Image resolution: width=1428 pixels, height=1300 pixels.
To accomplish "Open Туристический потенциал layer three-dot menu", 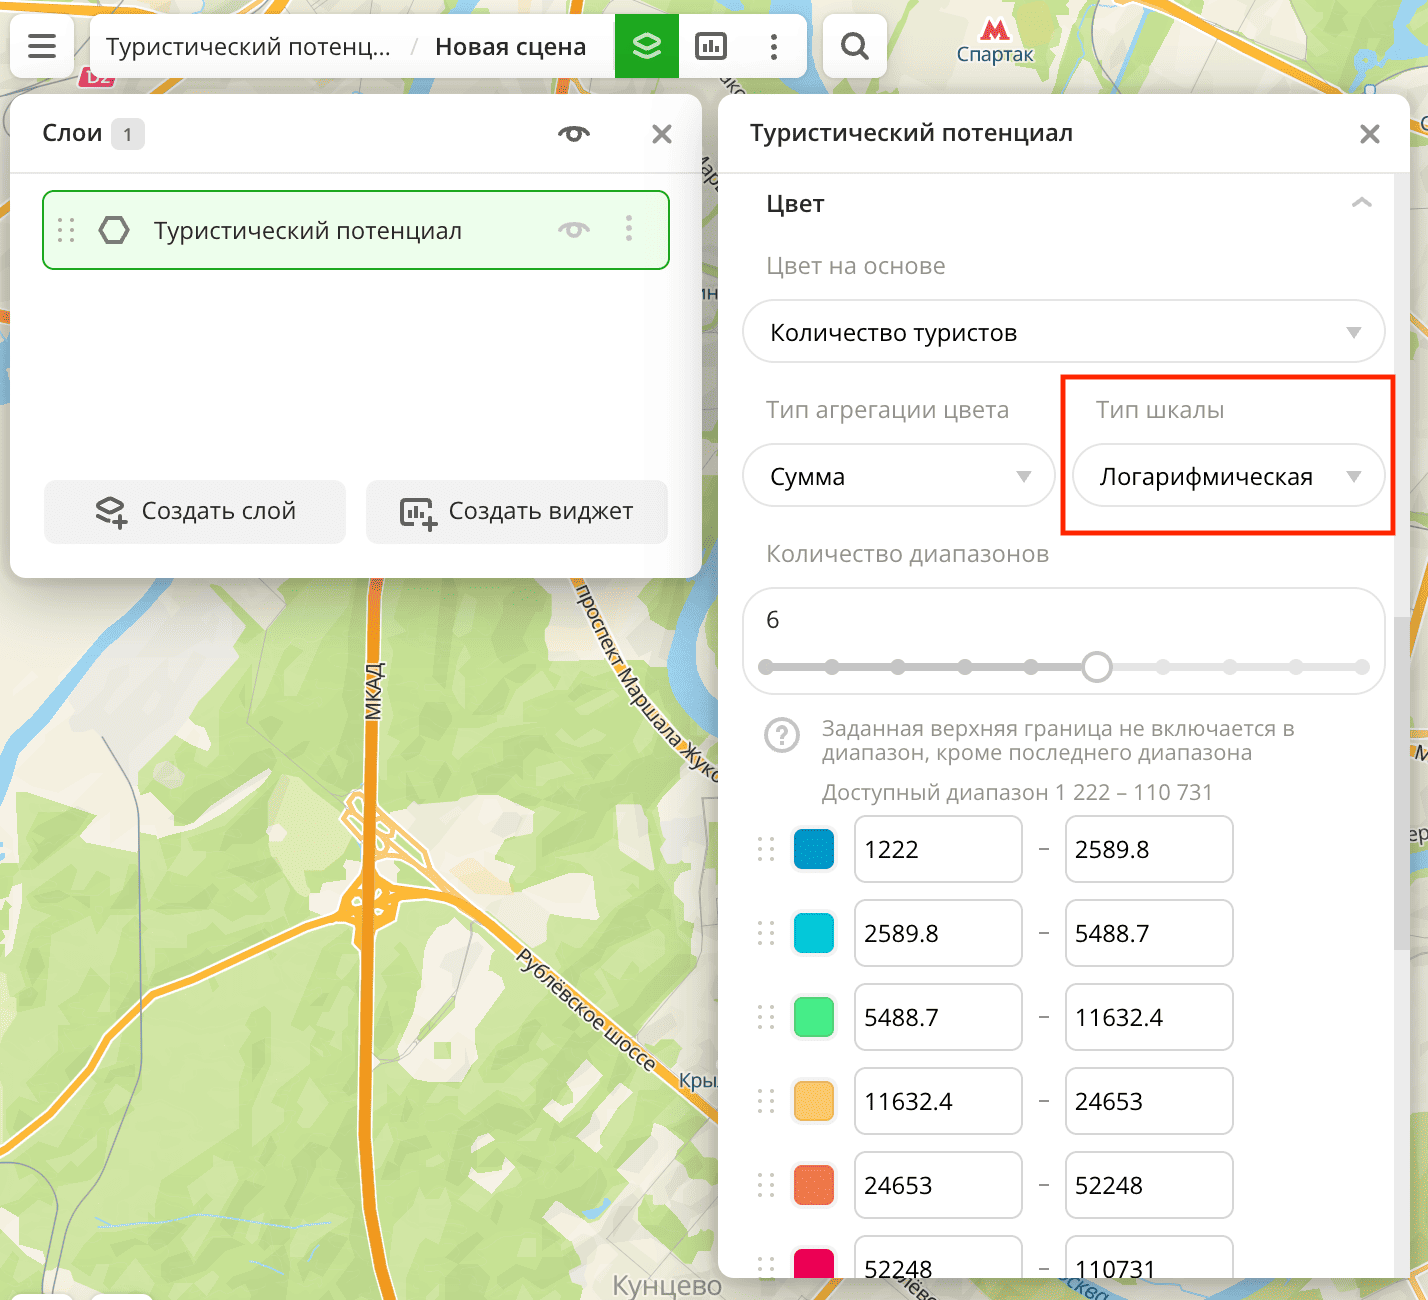I will tap(629, 229).
